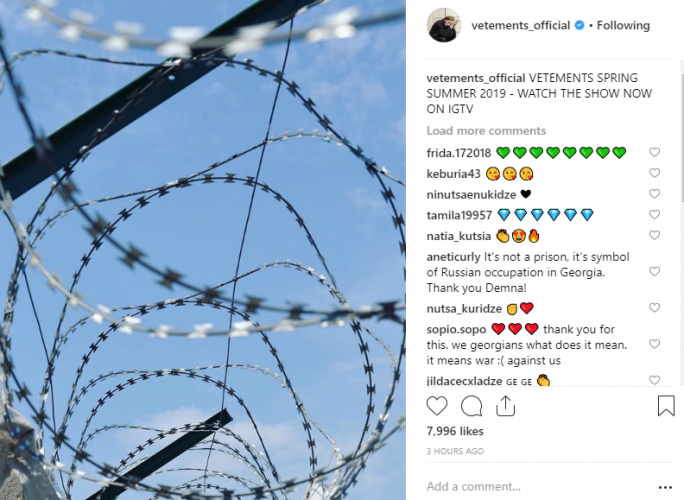Open the vetements_official username in the header
Viewport: 684px width, 500px height.
coord(520,25)
